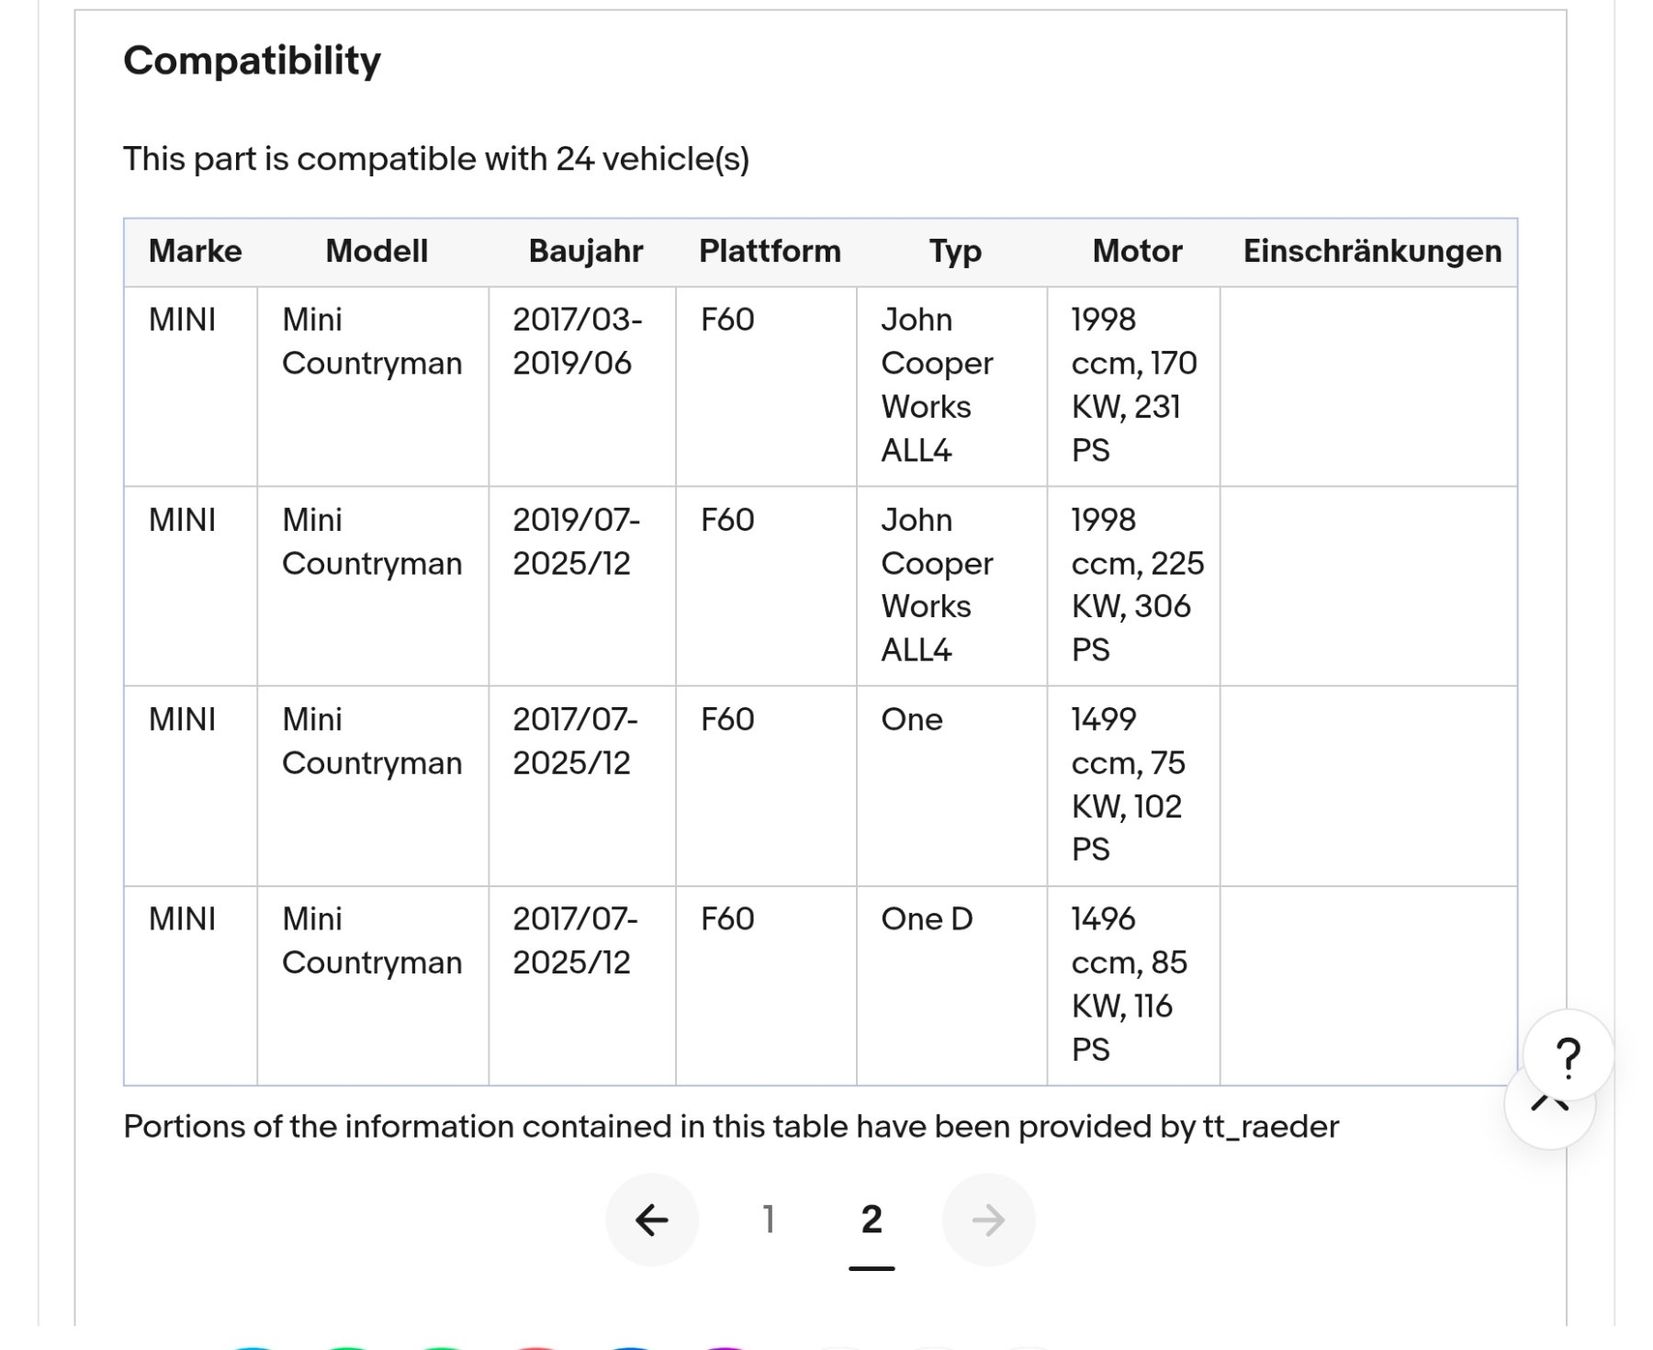Screen dimensions: 1653x1350
Task: Click the tt_raeder provider note
Action: pos(730,1127)
